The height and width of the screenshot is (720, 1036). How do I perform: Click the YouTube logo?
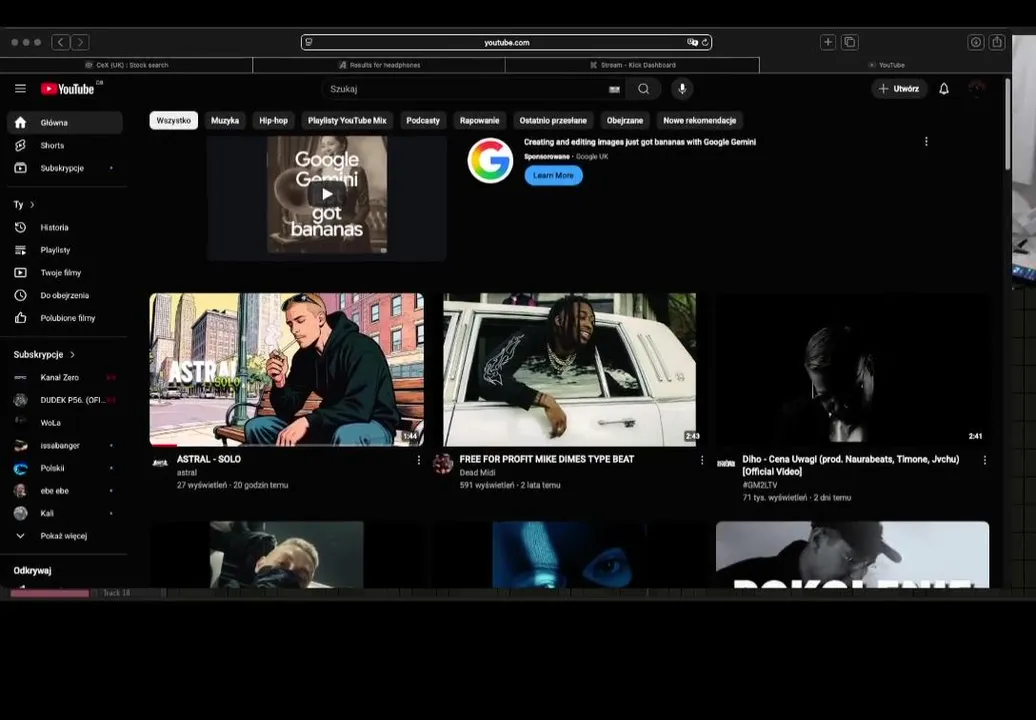[x=67, y=89]
